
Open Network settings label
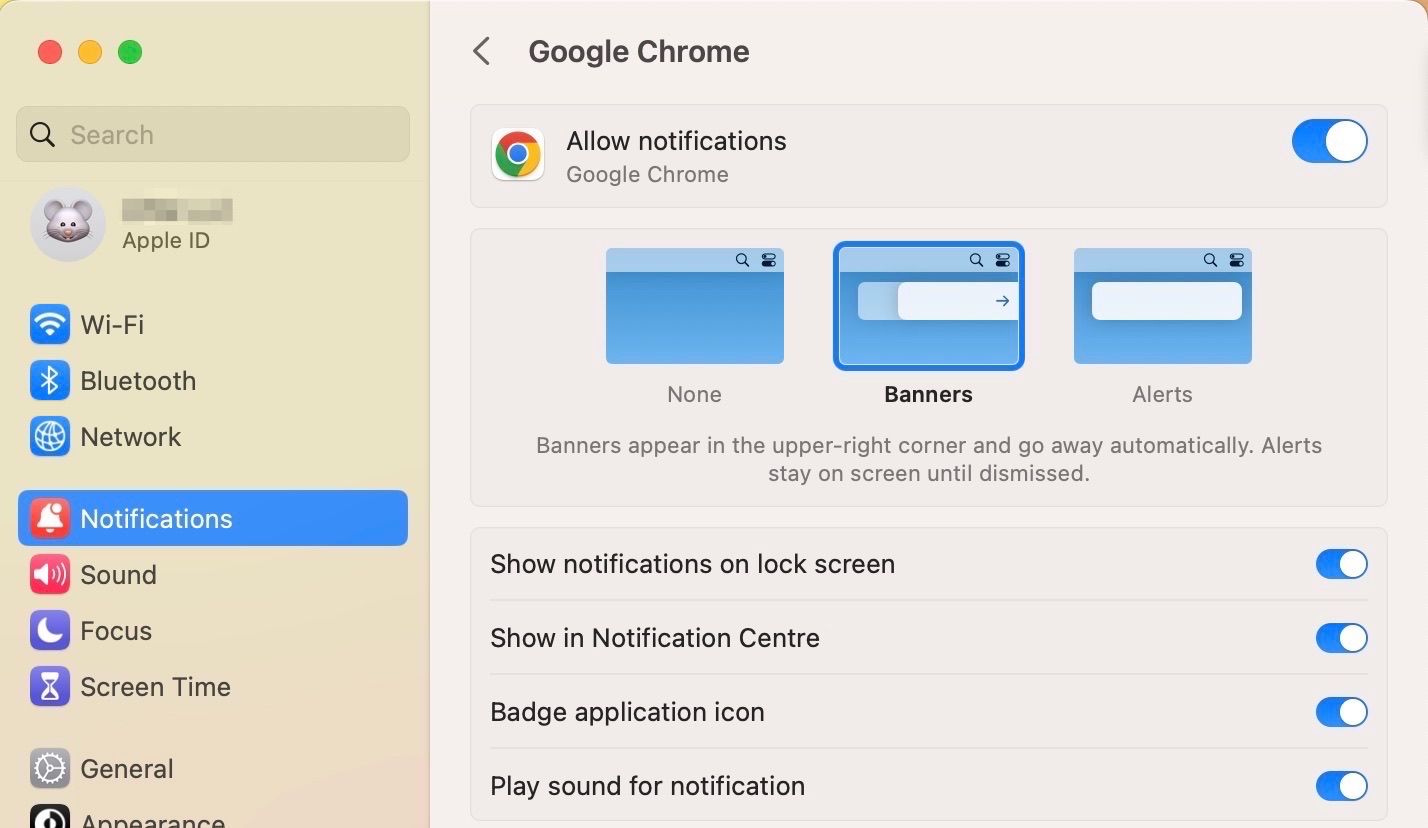click(131, 437)
